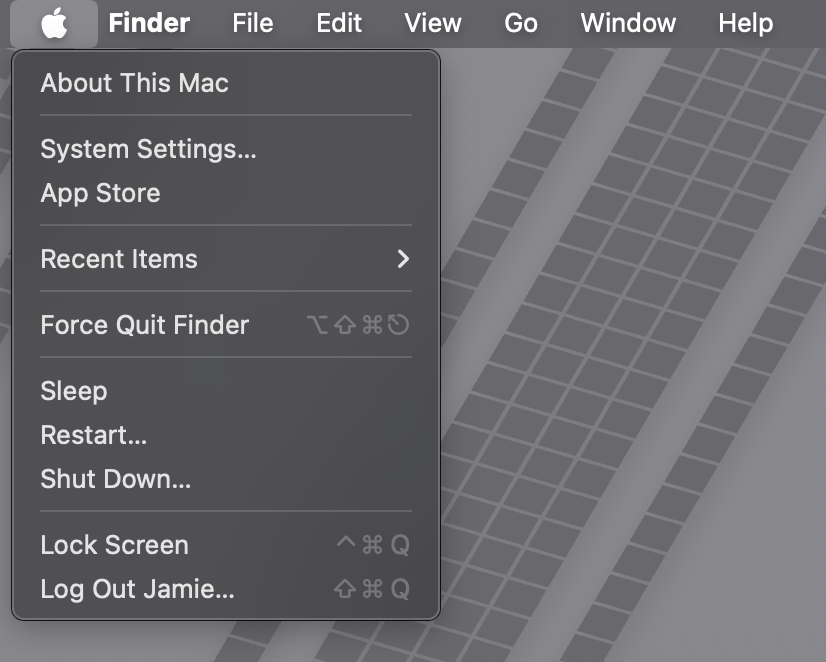Choose Restart from the menu
The height and width of the screenshot is (662, 826).
tap(93, 435)
